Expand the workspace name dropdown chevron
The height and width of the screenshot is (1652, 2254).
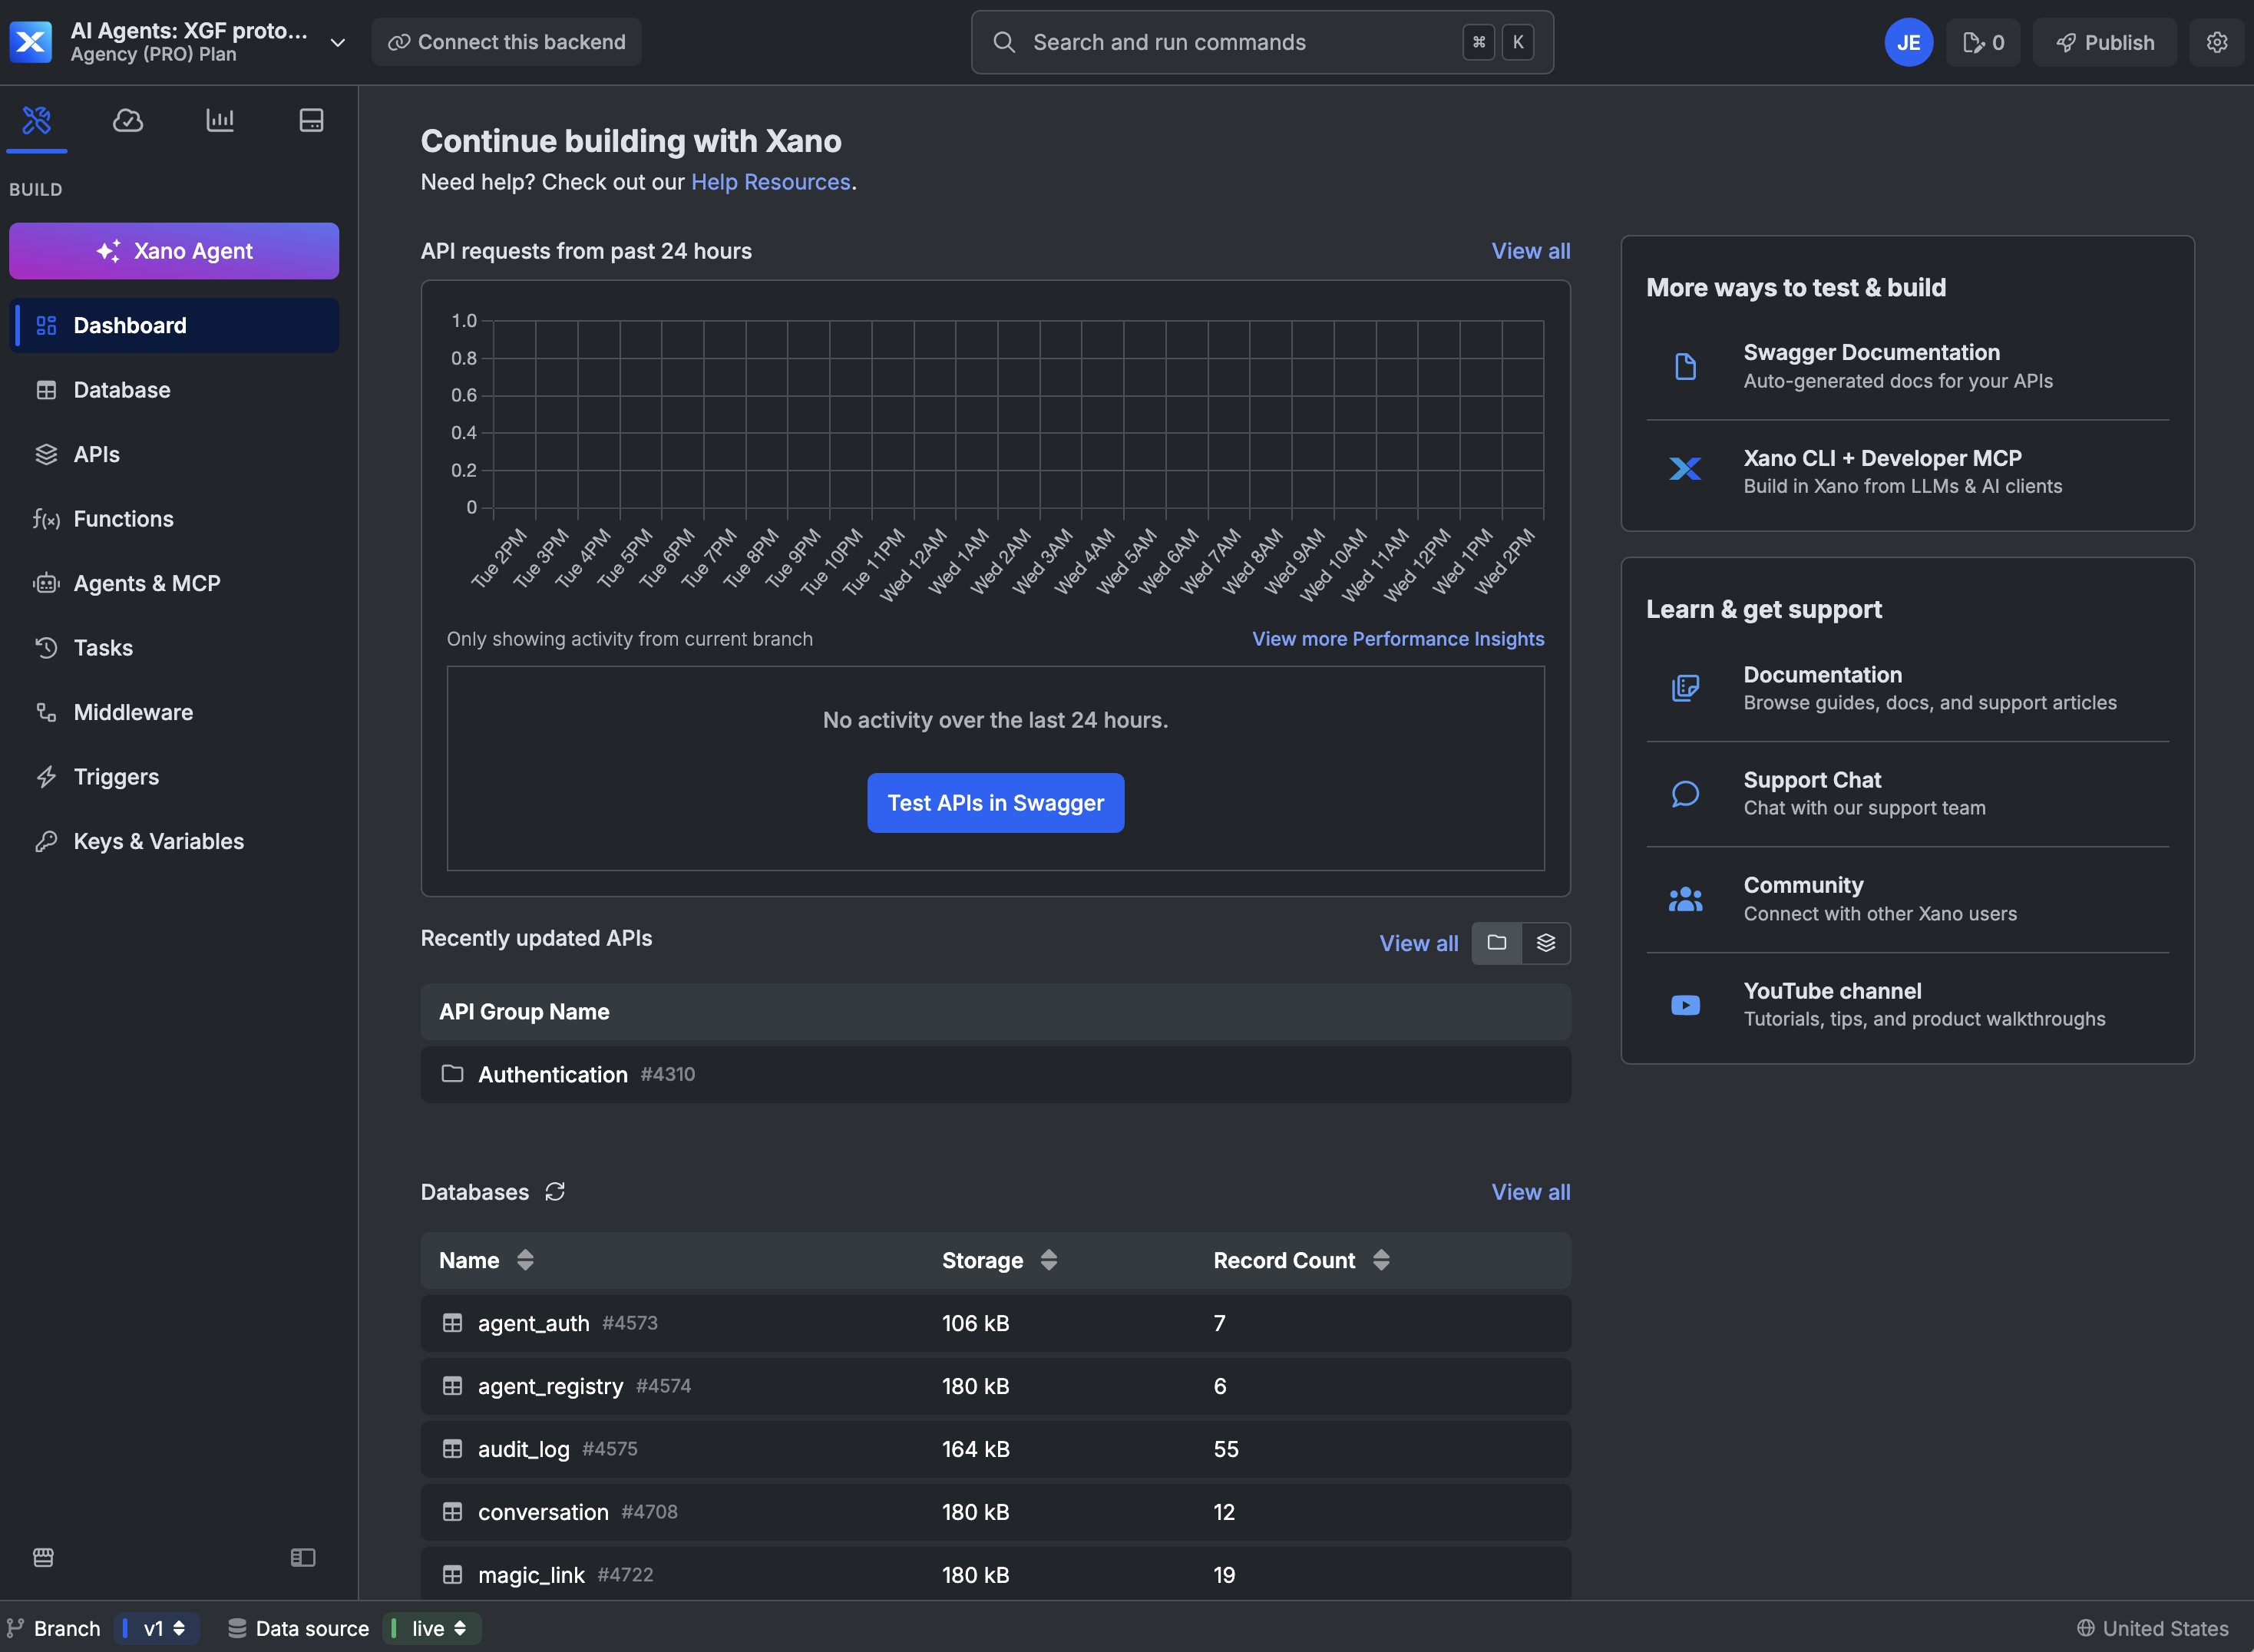[x=338, y=43]
